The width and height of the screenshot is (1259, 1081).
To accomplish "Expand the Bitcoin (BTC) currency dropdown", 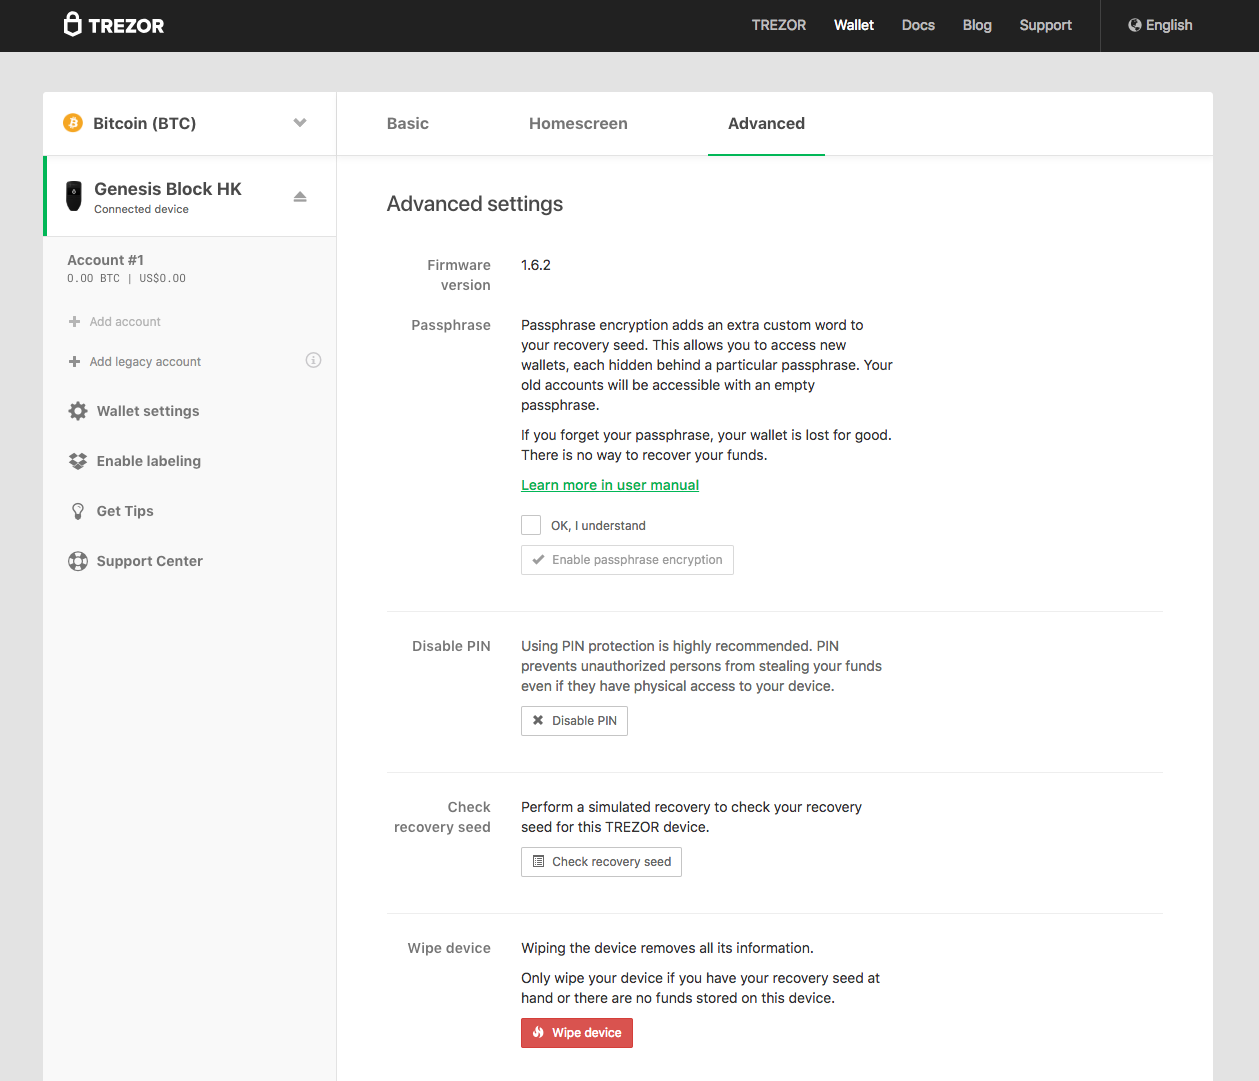I will 299,123.
